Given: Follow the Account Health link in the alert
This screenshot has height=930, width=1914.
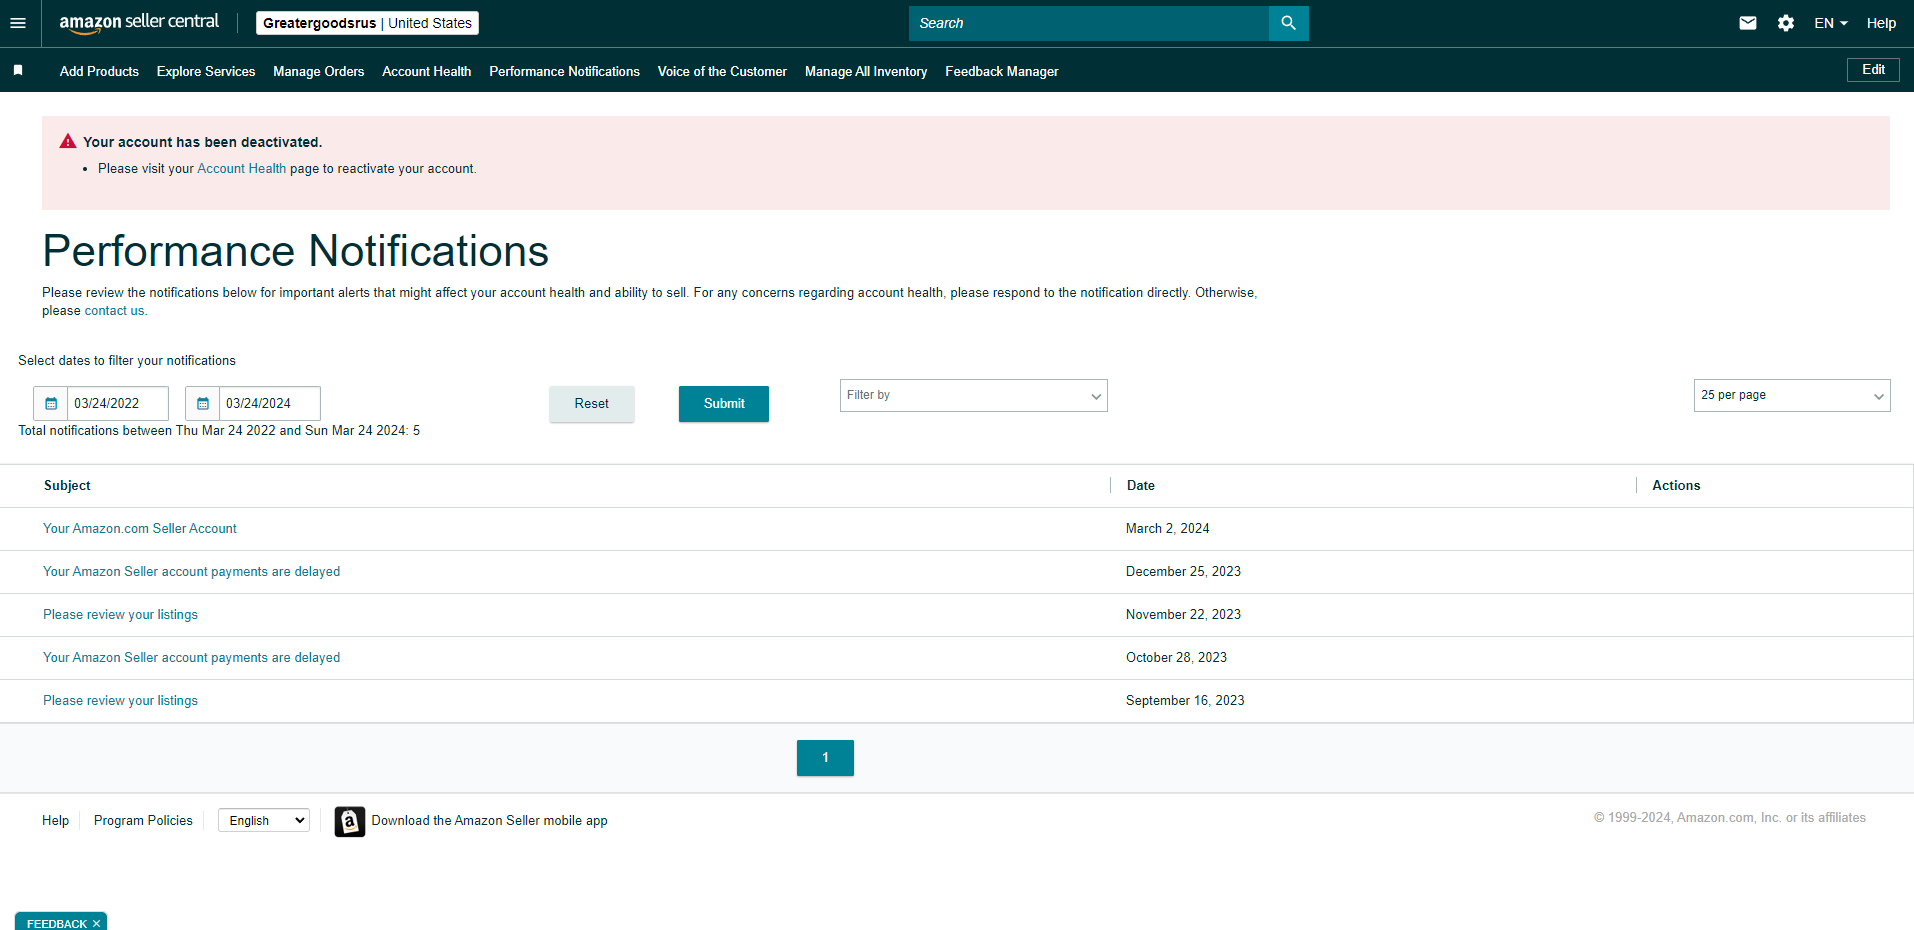Looking at the screenshot, I should (241, 168).
